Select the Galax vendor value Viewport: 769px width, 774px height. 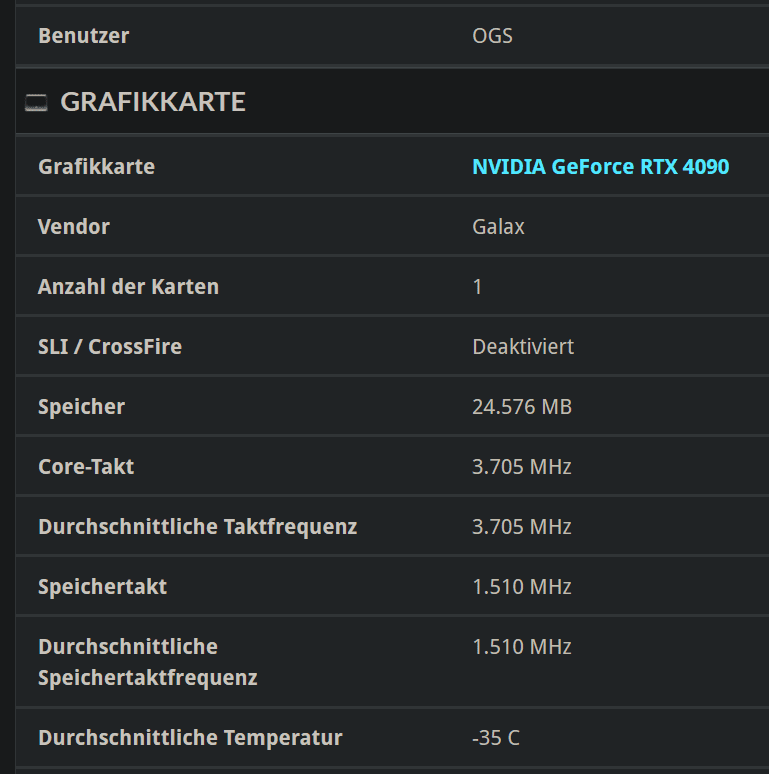(x=498, y=227)
